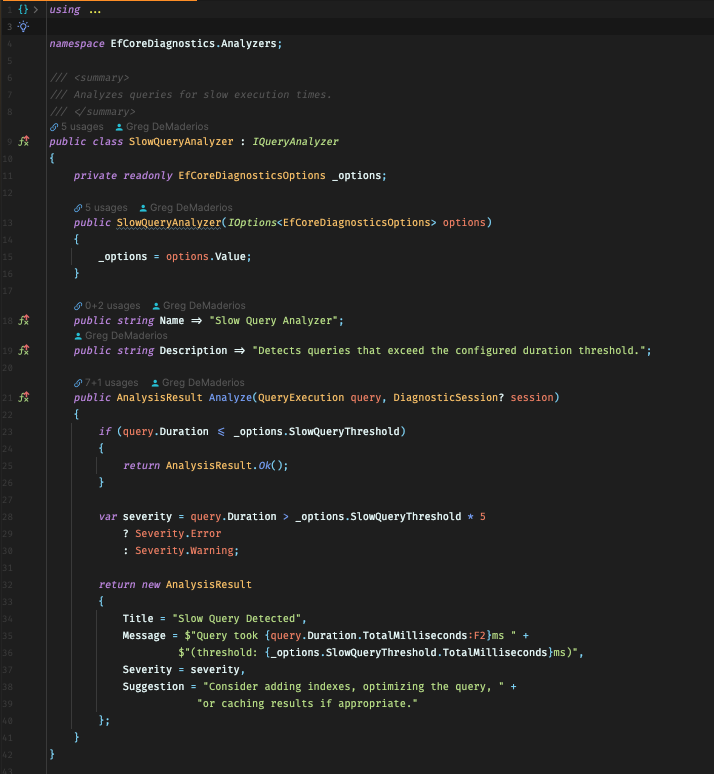
Task: Click the Message property in the initializer
Action: tap(144, 636)
